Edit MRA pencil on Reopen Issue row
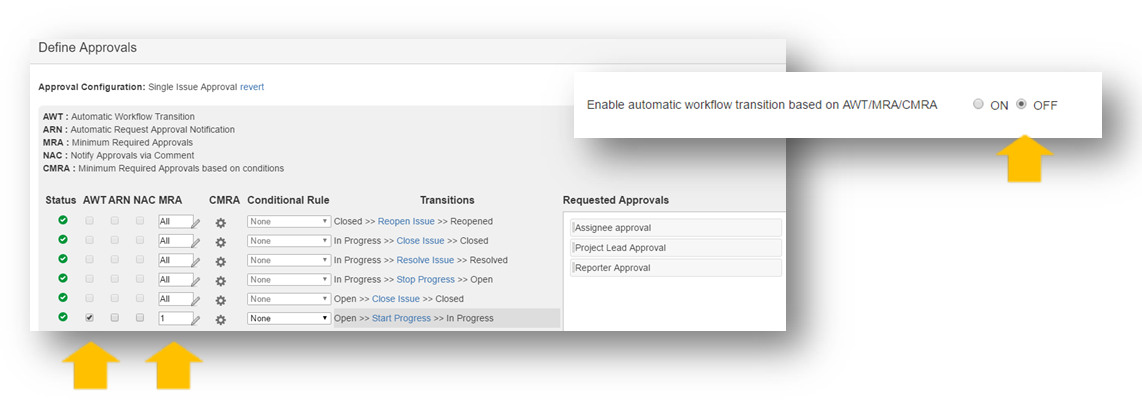 click(x=196, y=223)
